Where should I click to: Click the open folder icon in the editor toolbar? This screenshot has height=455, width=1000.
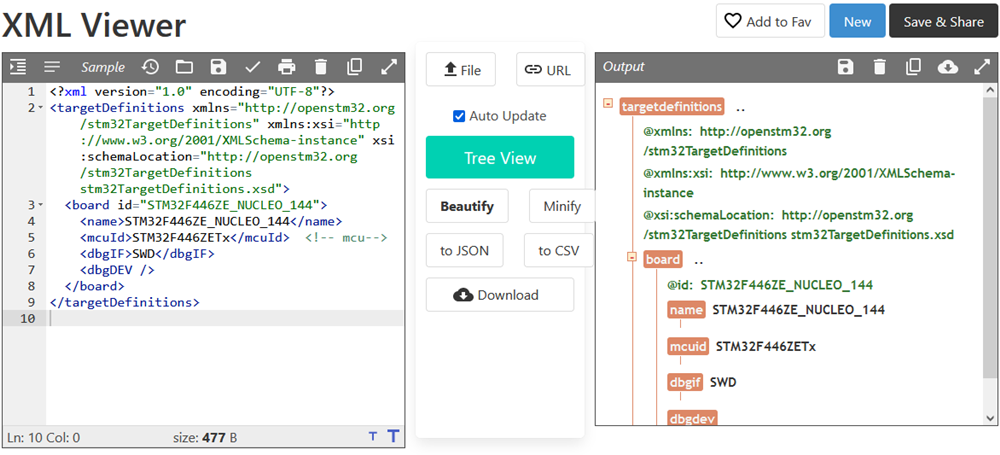coord(184,67)
